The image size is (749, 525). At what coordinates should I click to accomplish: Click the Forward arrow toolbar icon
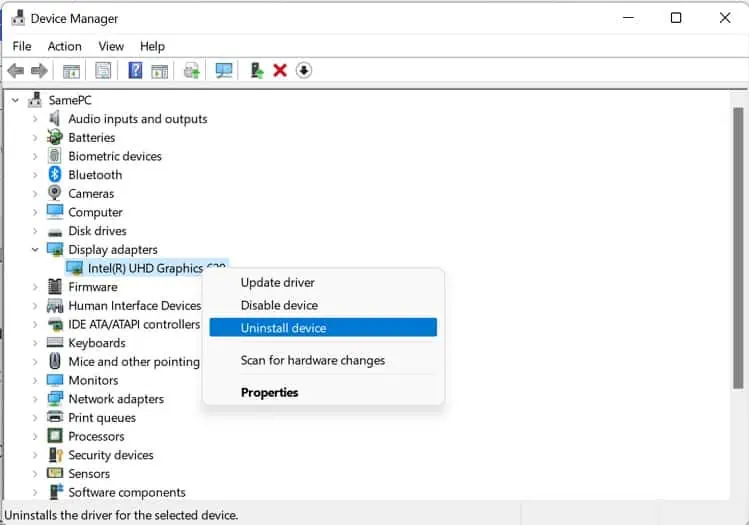[39, 70]
